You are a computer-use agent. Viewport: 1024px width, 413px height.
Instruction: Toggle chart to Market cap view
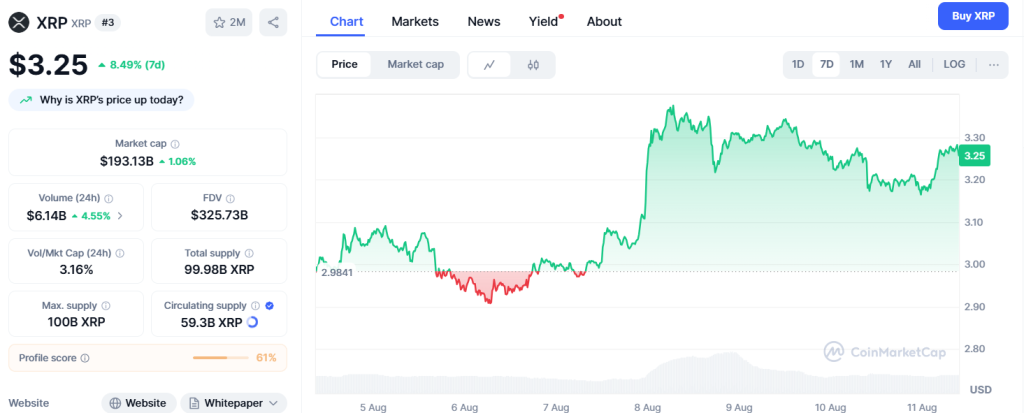pos(415,64)
